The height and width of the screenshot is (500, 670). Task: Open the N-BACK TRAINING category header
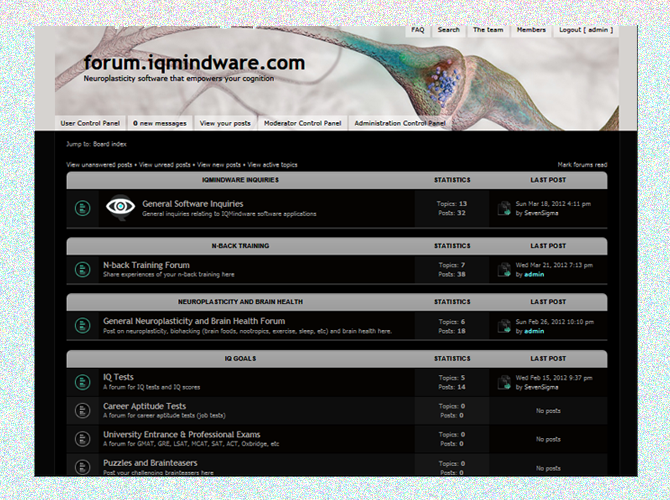(241, 246)
